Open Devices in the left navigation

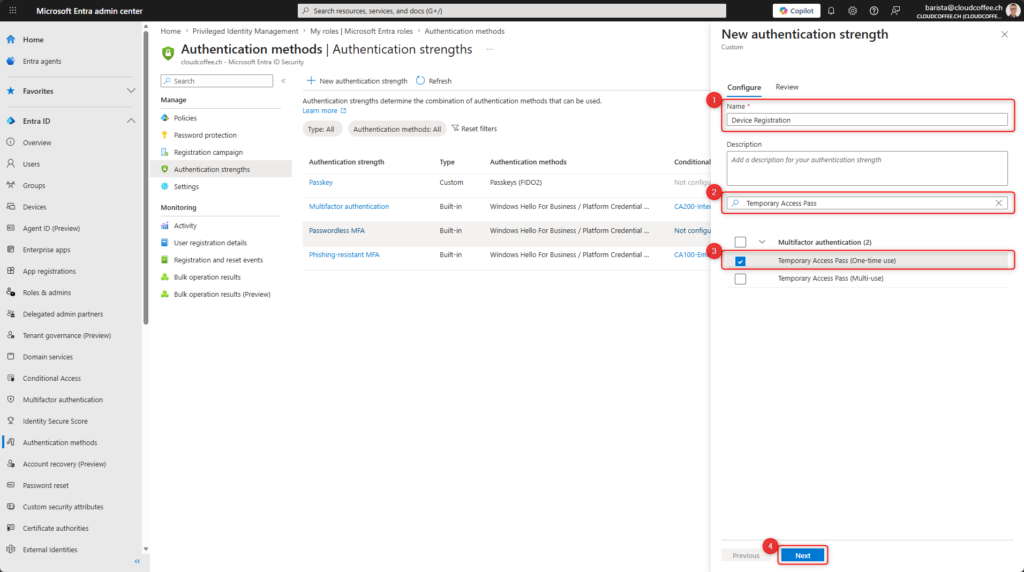click(x=35, y=207)
